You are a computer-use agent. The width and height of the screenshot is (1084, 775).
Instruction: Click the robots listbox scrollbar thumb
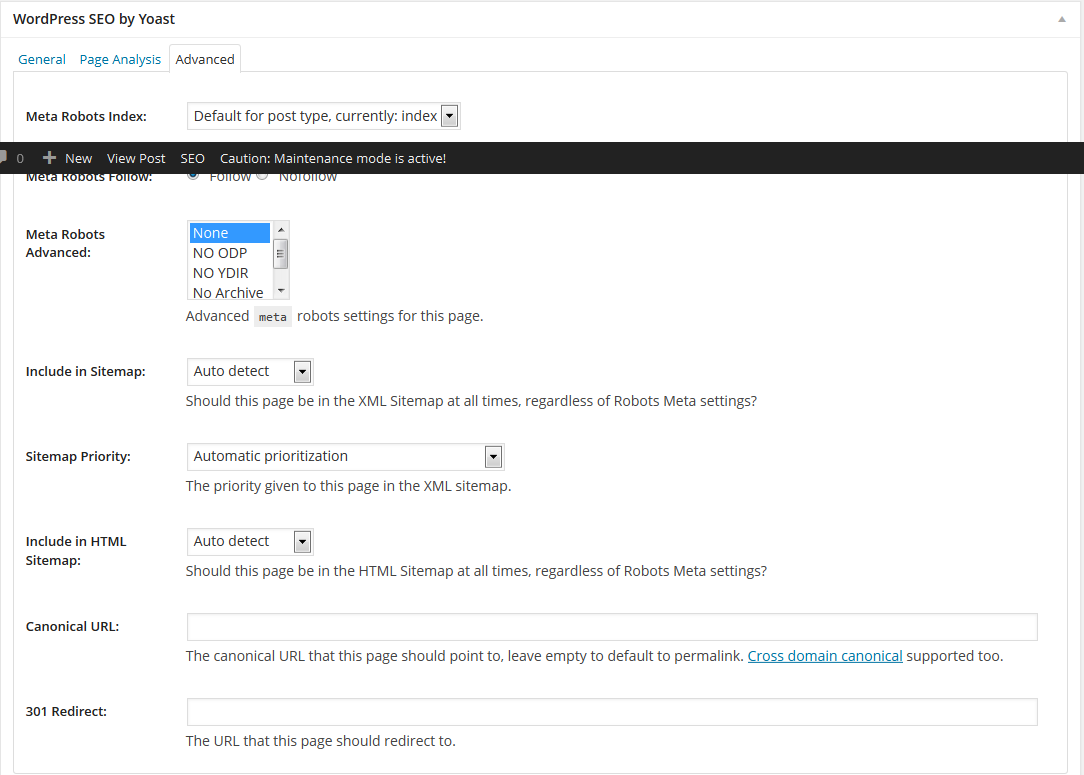(x=281, y=254)
